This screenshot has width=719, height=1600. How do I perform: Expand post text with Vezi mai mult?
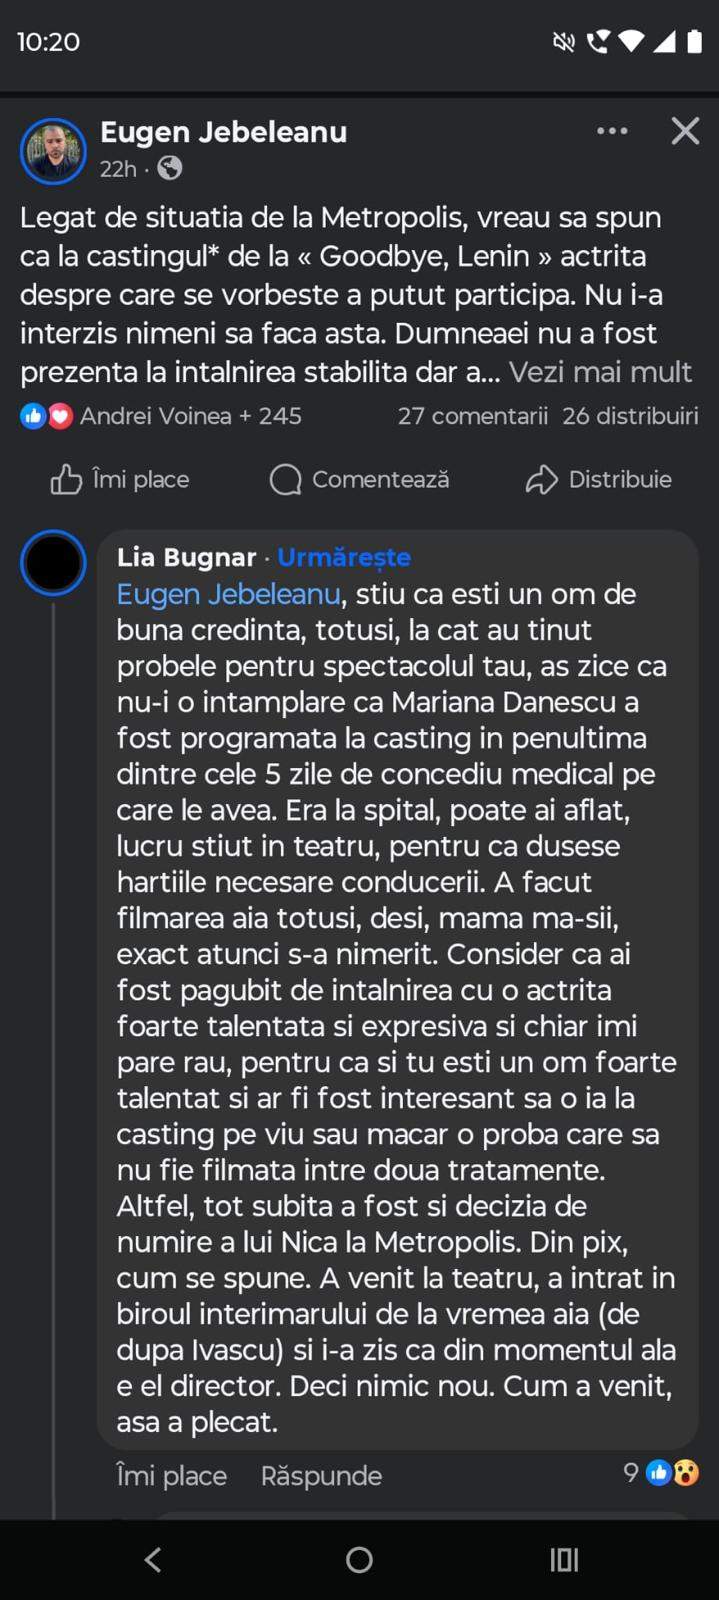point(600,372)
